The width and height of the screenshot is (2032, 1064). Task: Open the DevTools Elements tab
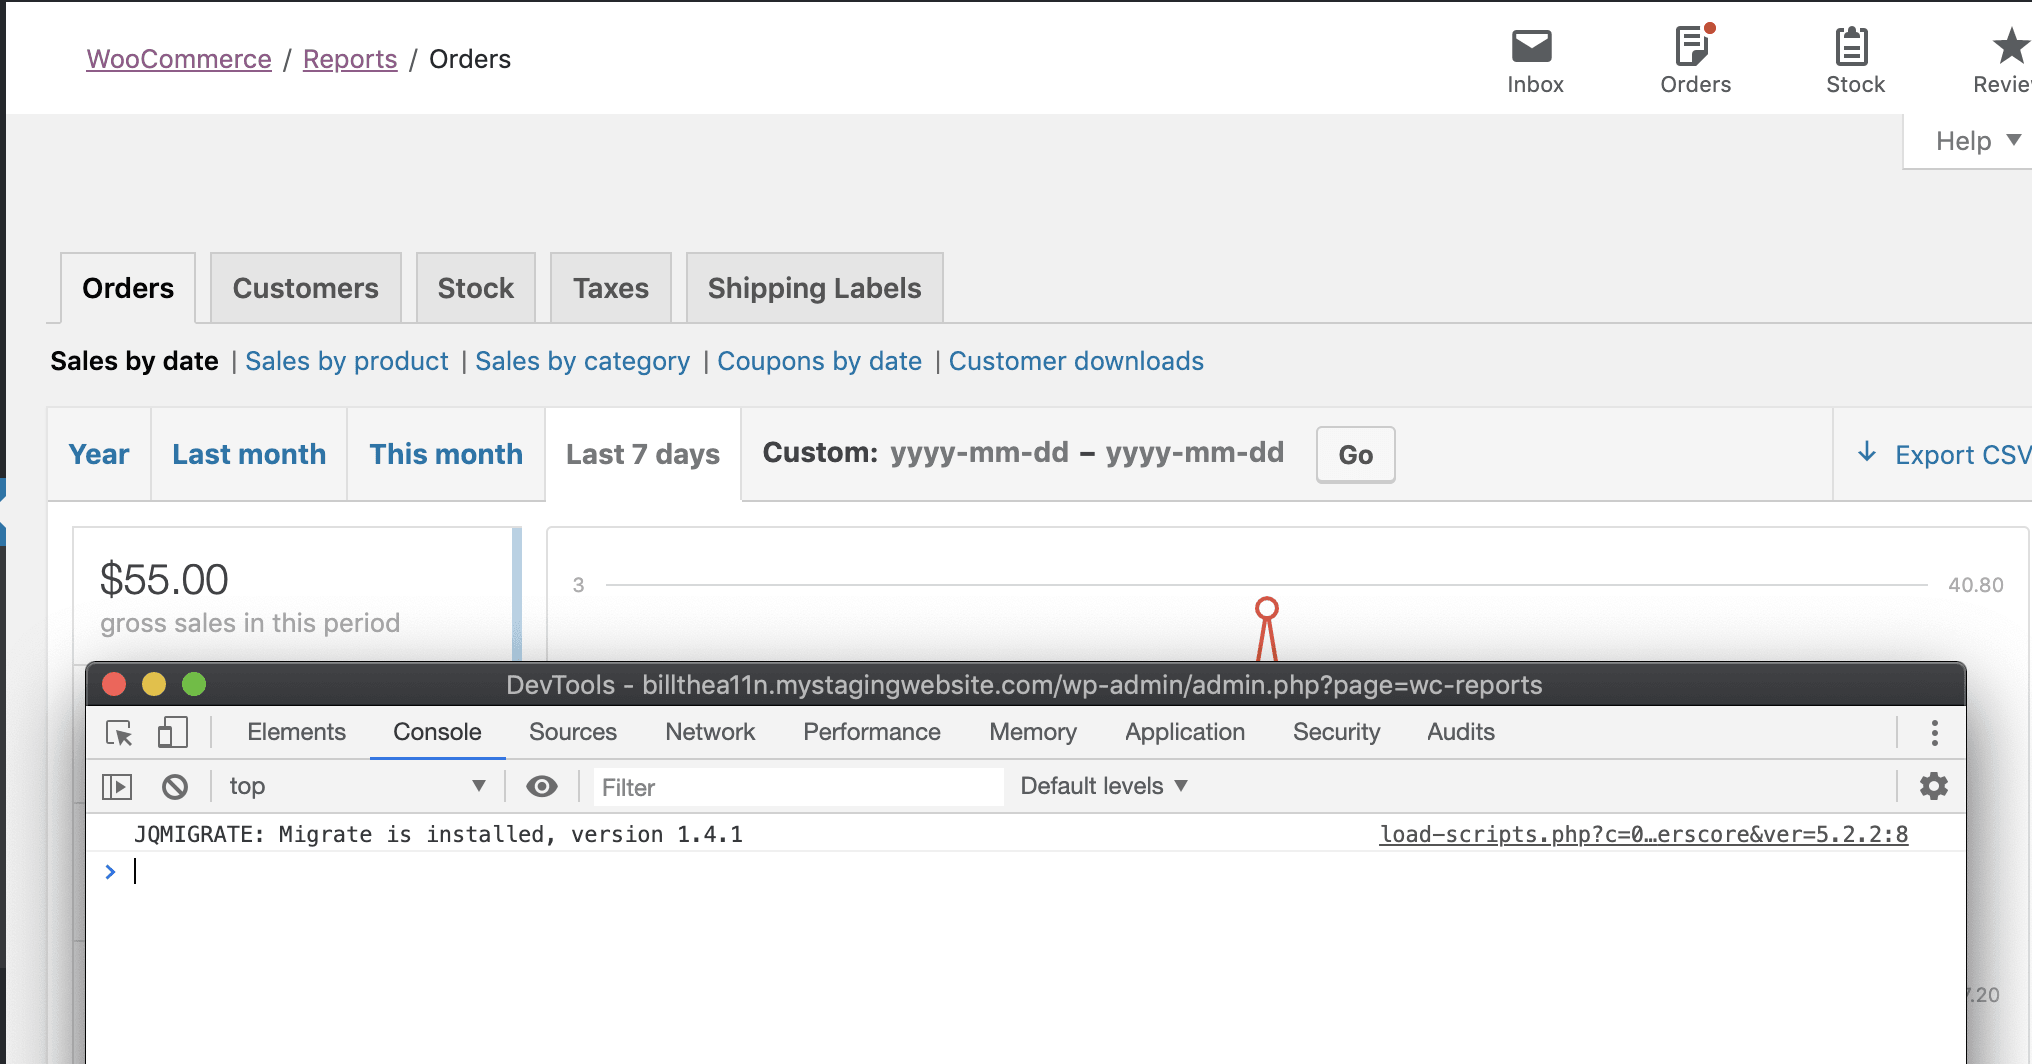[x=296, y=732]
